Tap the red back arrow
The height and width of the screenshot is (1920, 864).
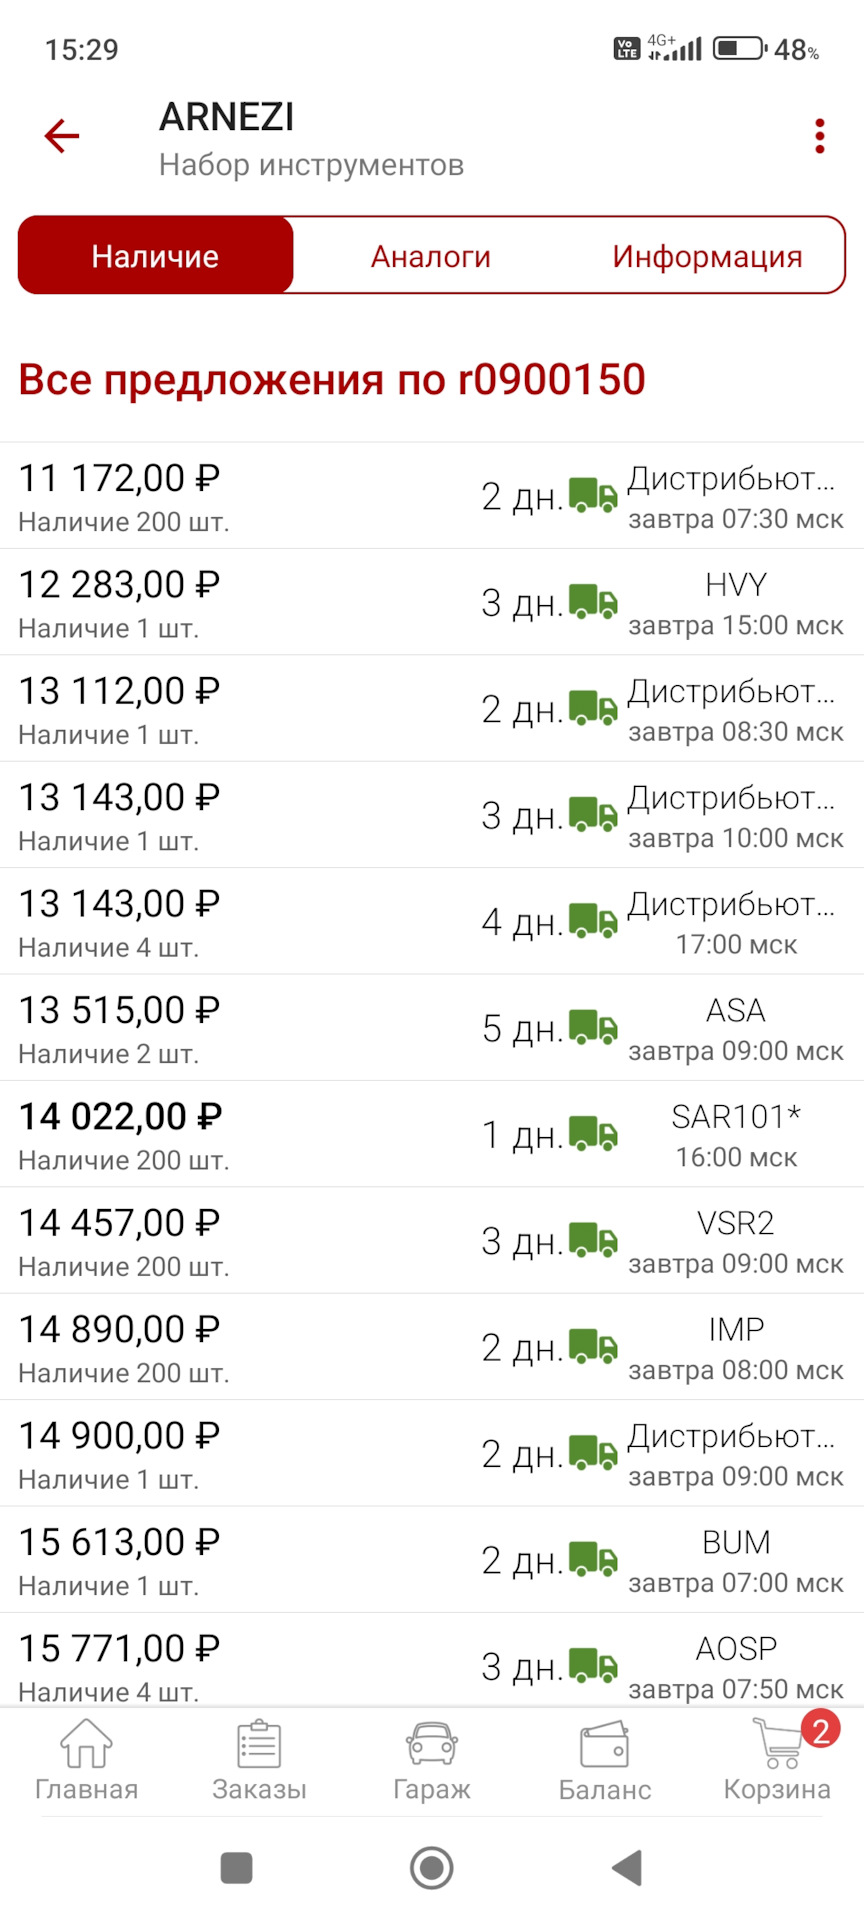pos(62,136)
